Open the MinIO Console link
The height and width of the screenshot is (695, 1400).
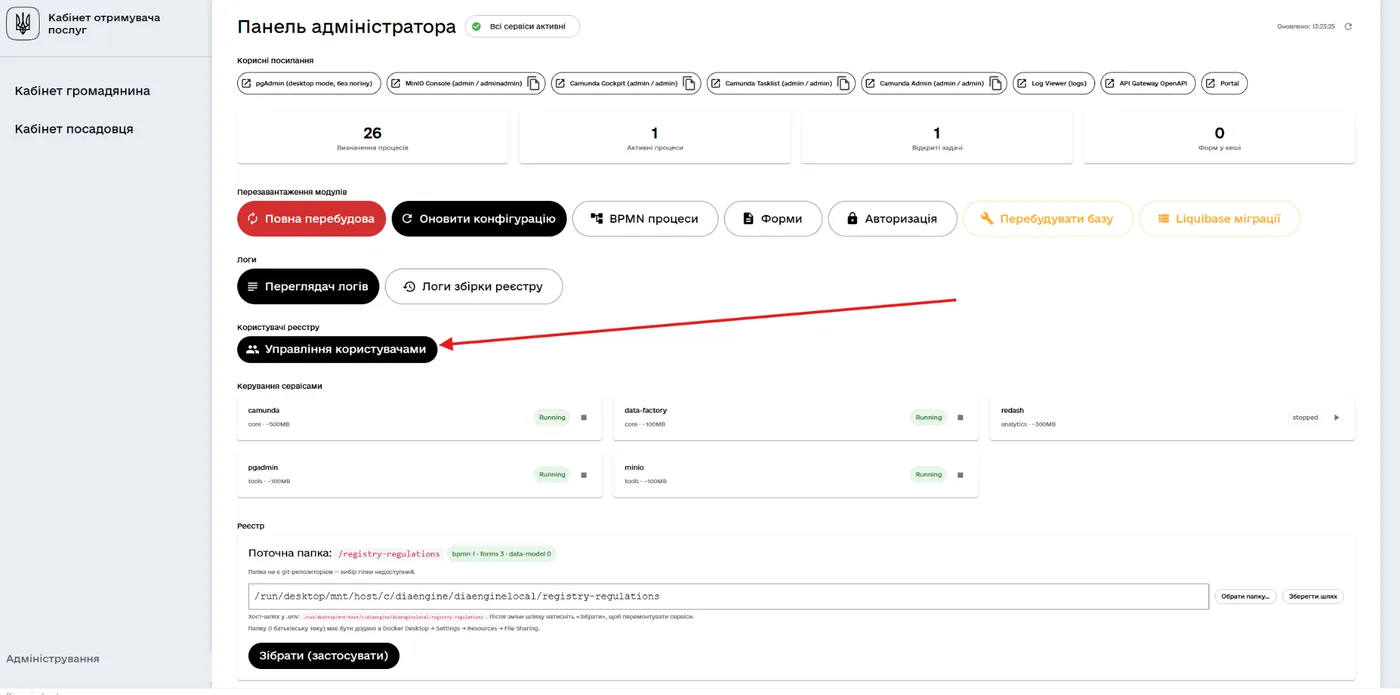[x=457, y=84]
